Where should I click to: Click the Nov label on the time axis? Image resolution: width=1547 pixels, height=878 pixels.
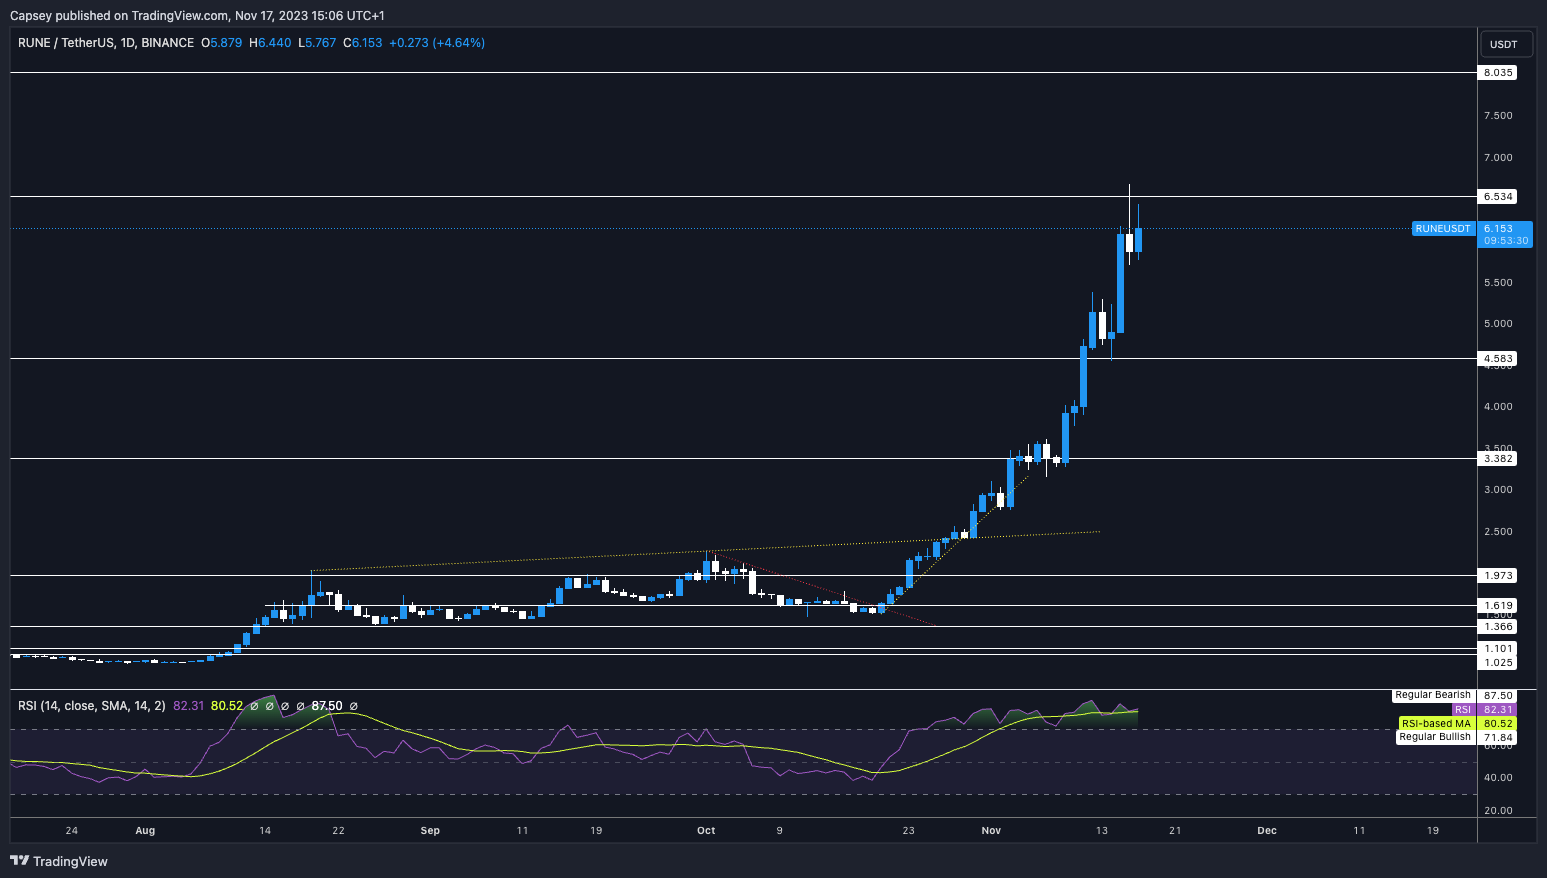(991, 831)
